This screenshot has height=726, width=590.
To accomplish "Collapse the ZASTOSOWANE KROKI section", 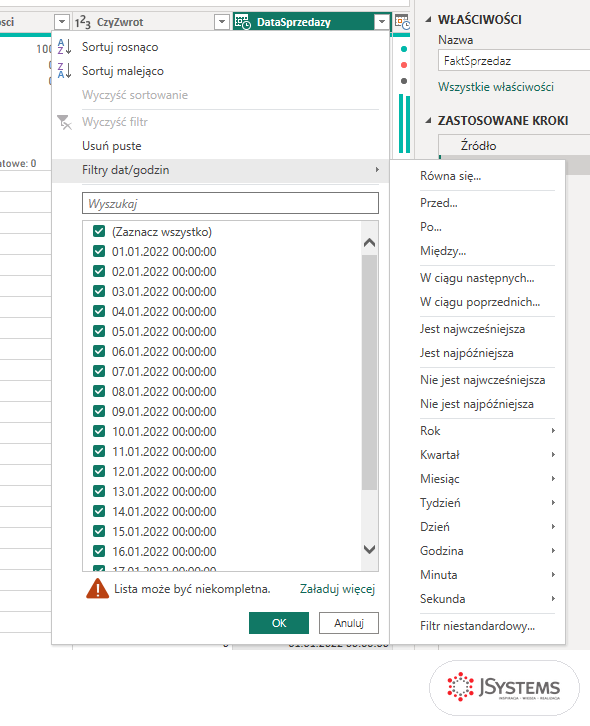I will (428, 120).
